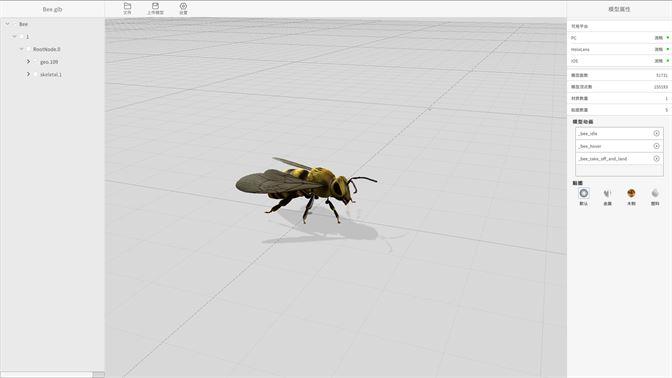Play the _bee_idle animation
This screenshot has width=672, height=378.
(656, 133)
